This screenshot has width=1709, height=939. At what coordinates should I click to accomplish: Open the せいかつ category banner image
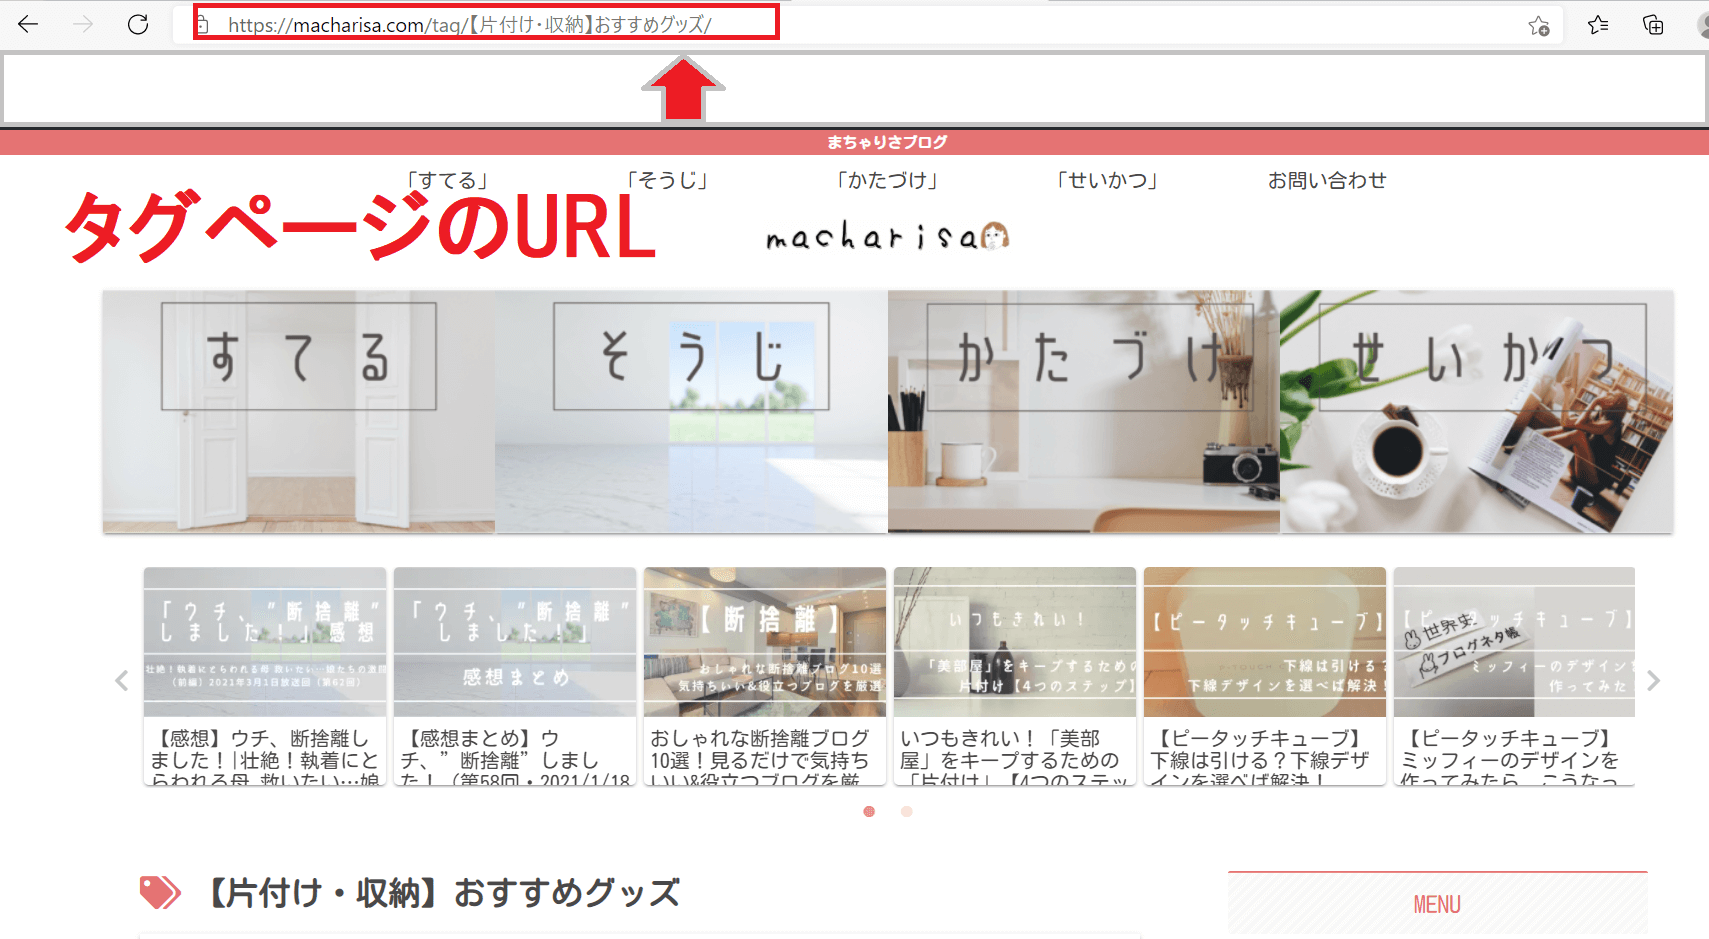click(1476, 412)
